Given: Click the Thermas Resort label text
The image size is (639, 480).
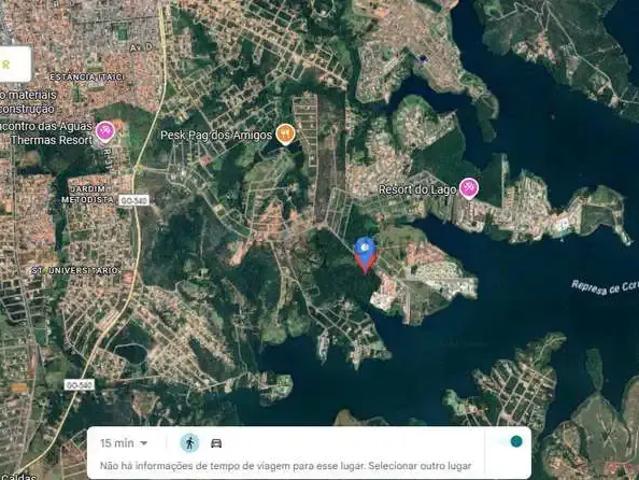Looking at the screenshot, I should (51, 140).
